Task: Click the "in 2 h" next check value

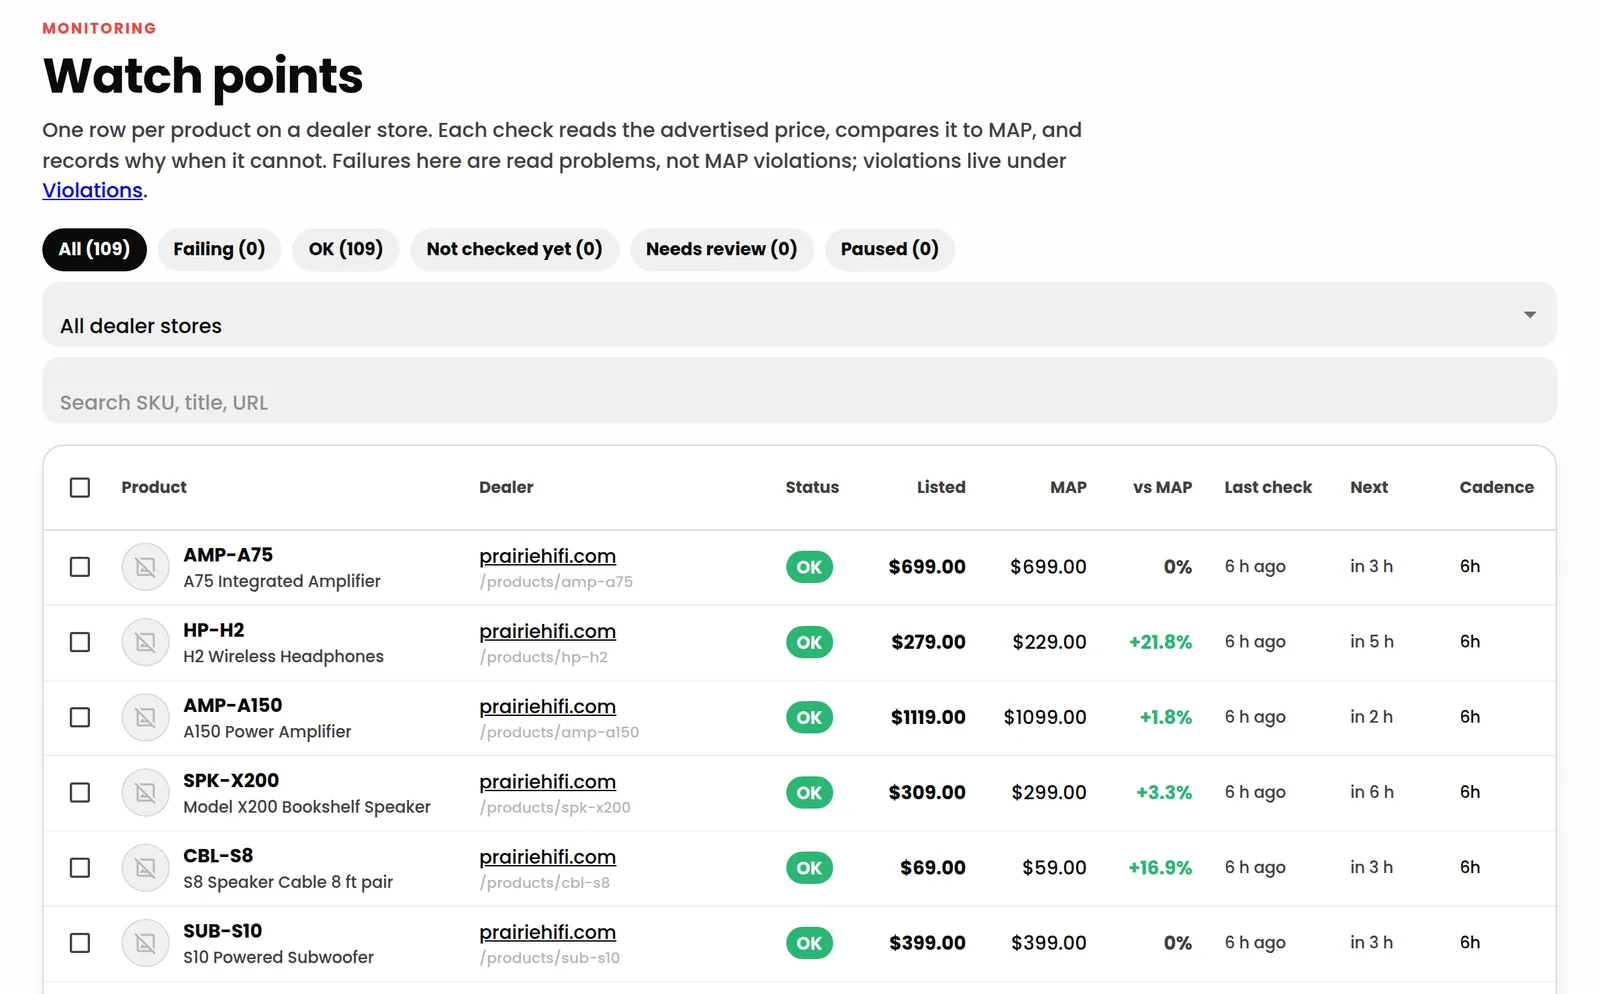Action: [x=1371, y=717]
